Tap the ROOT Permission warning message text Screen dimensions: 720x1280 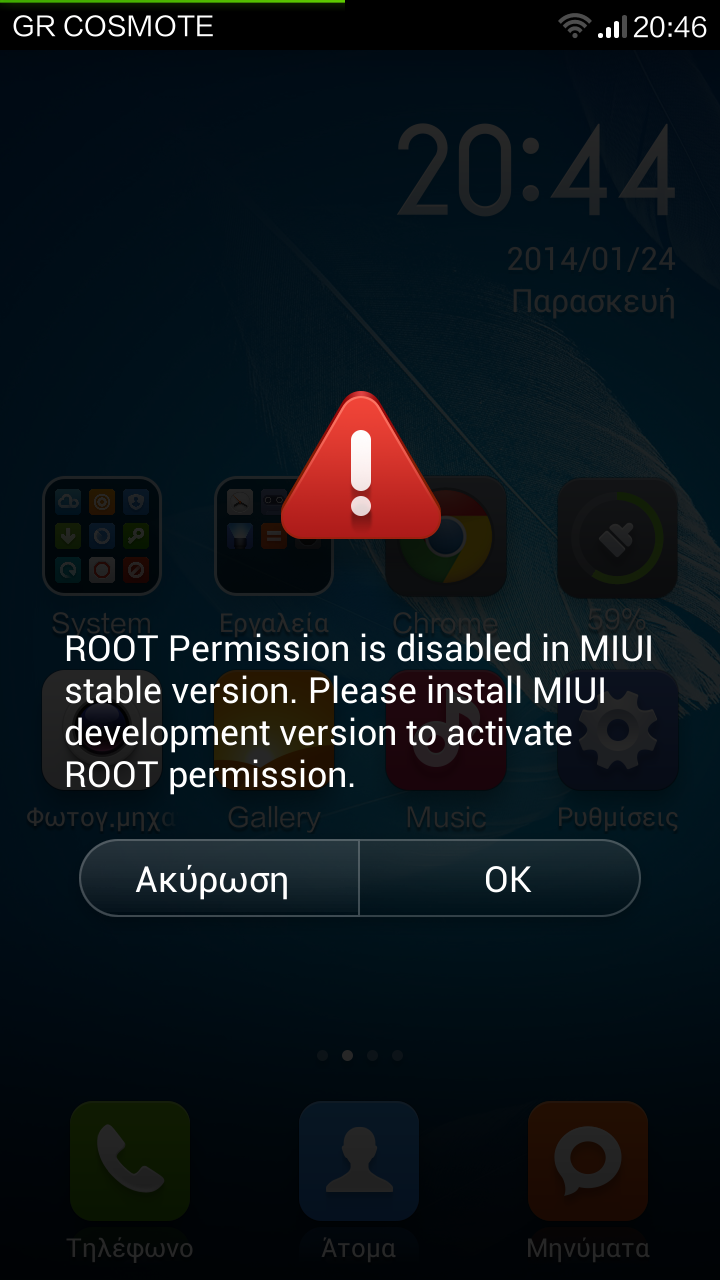point(359,712)
